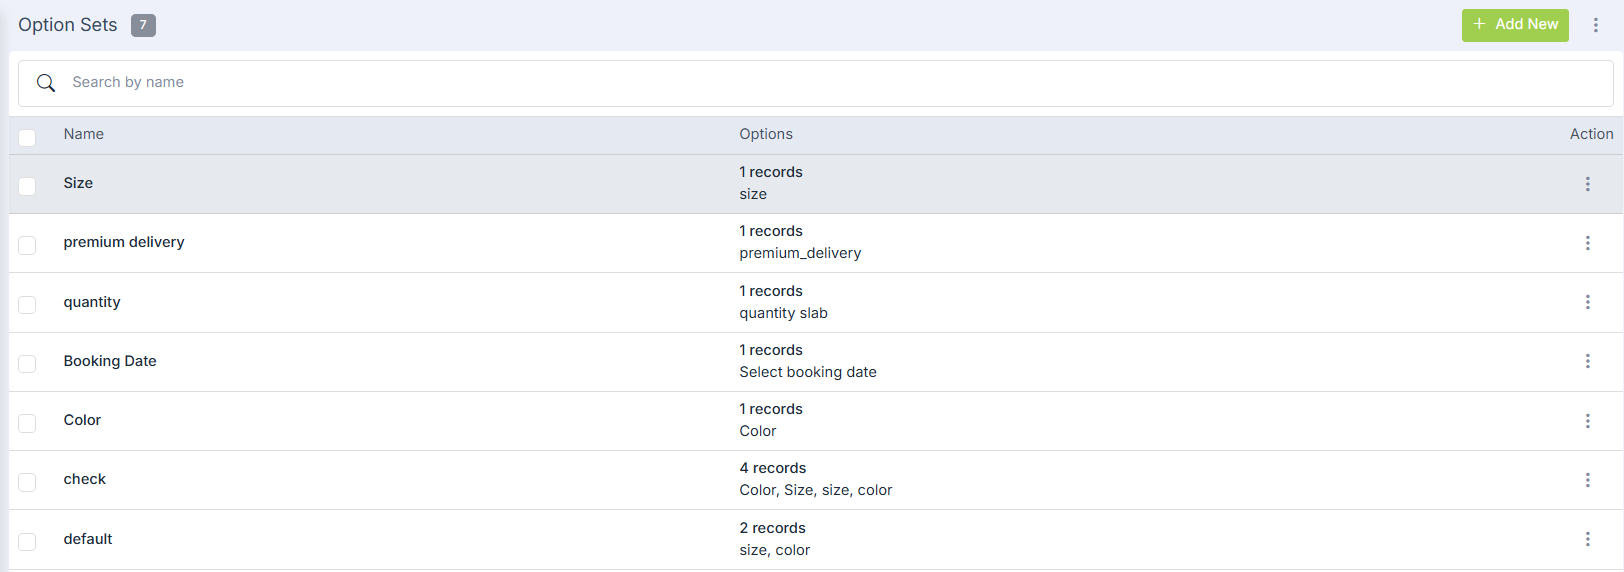Image resolution: width=1624 pixels, height=572 pixels.
Task: Open action menu for Booking Date row
Action: 1587,361
